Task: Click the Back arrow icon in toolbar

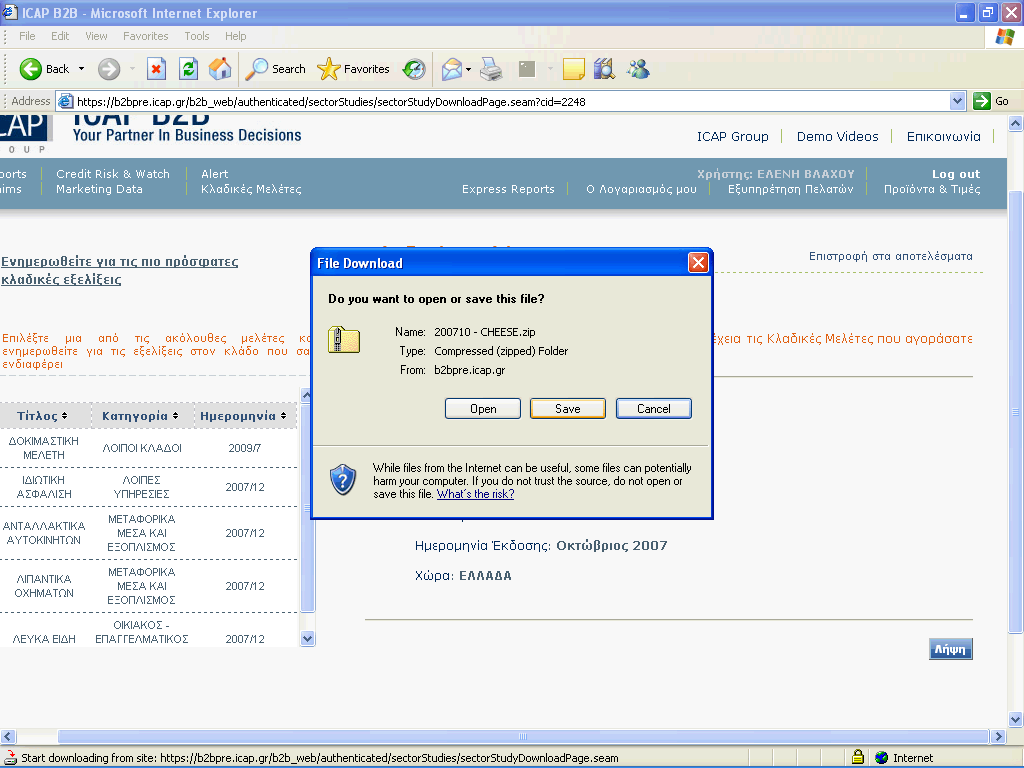Action: (x=30, y=69)
